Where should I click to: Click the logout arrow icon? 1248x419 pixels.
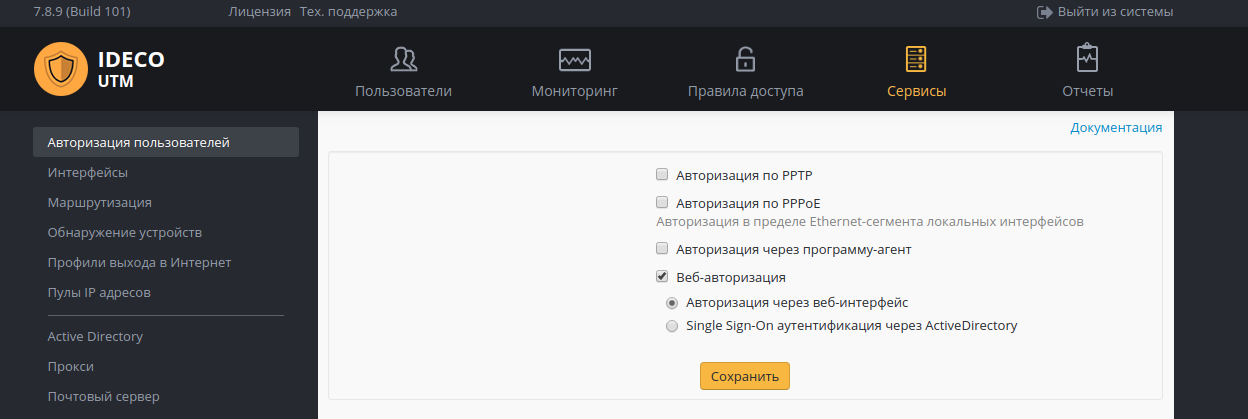[1045, 12]
